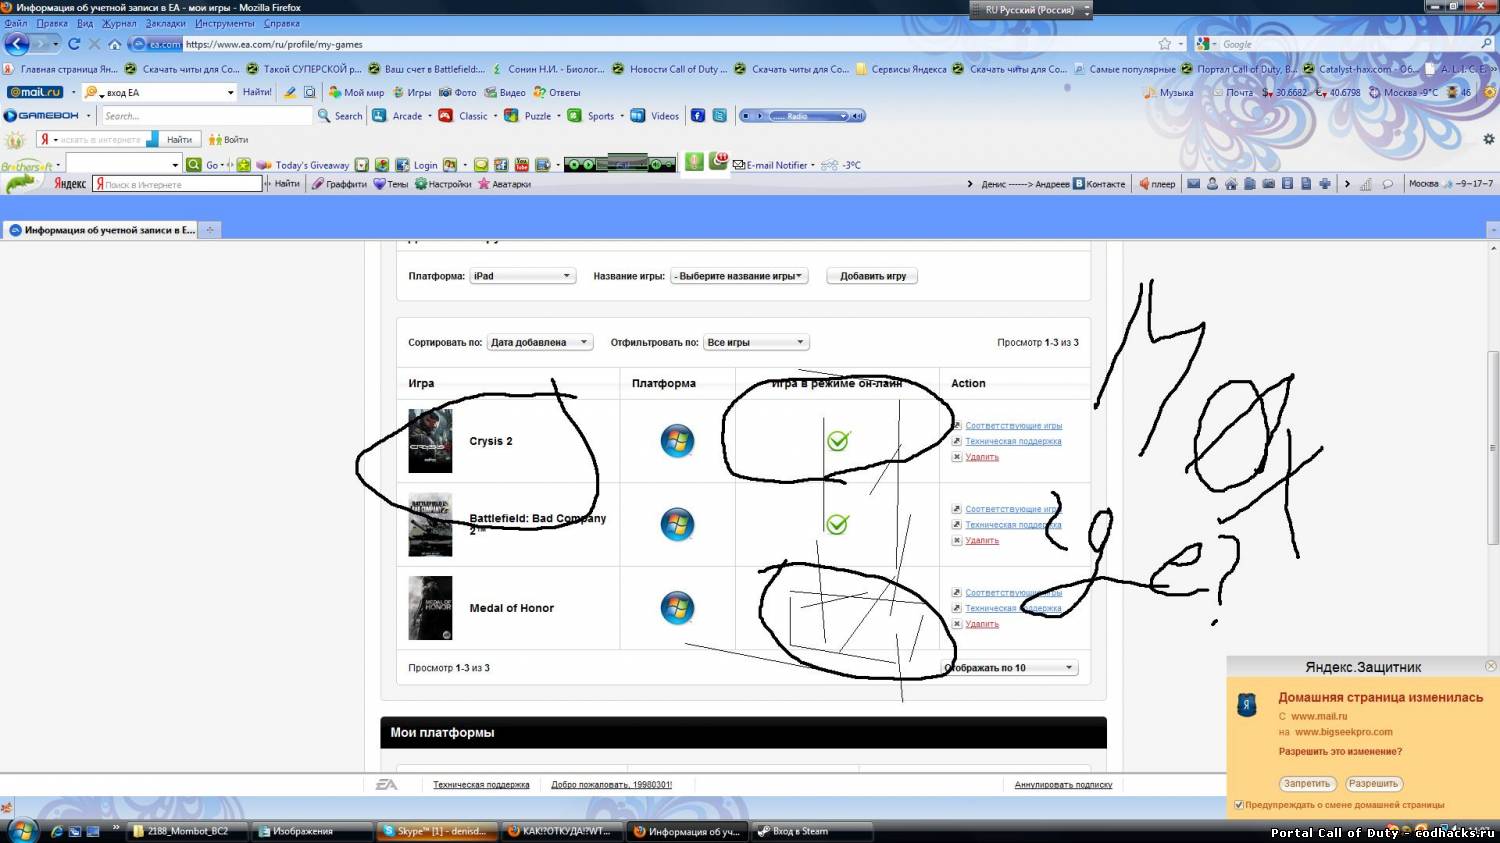
Task: Toggle the warn about homepage change checkbox
Action: (1239, 805)
